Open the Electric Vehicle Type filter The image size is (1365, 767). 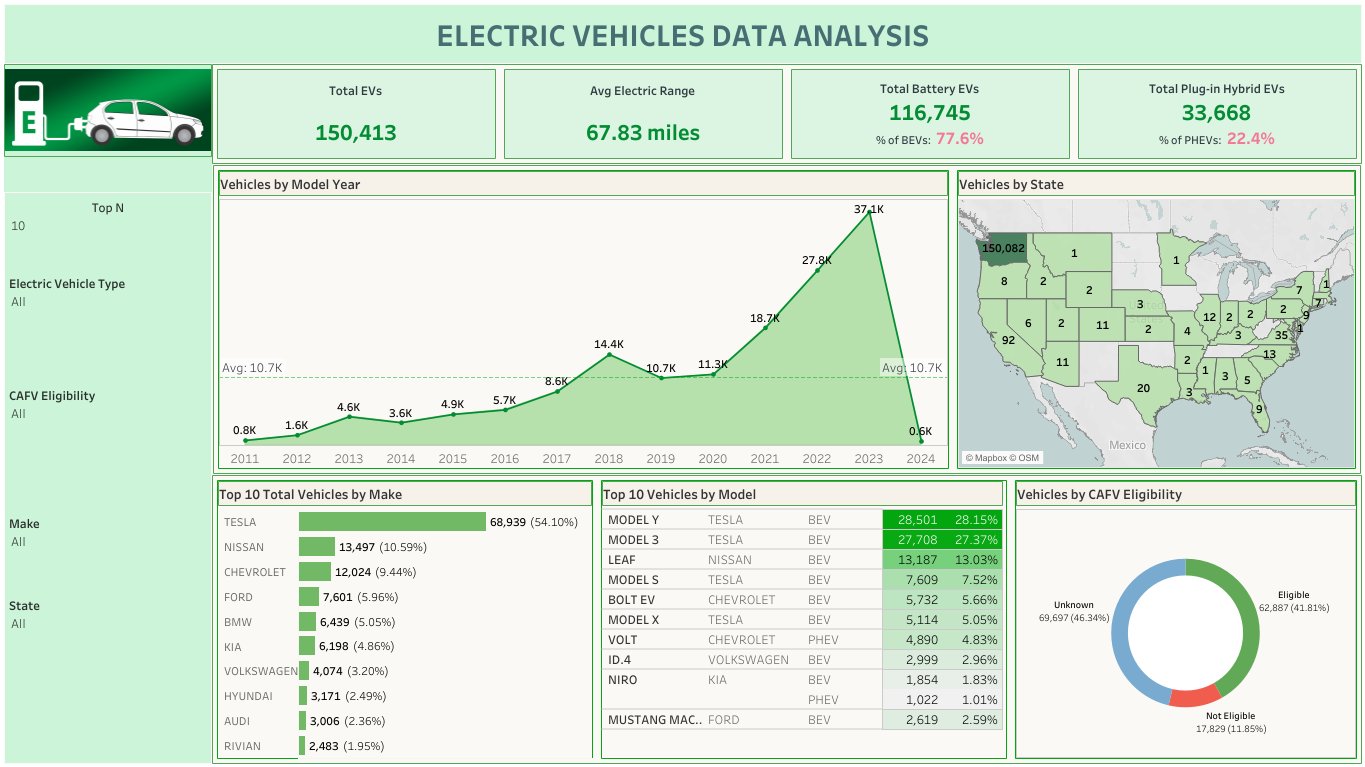[108, 302]
